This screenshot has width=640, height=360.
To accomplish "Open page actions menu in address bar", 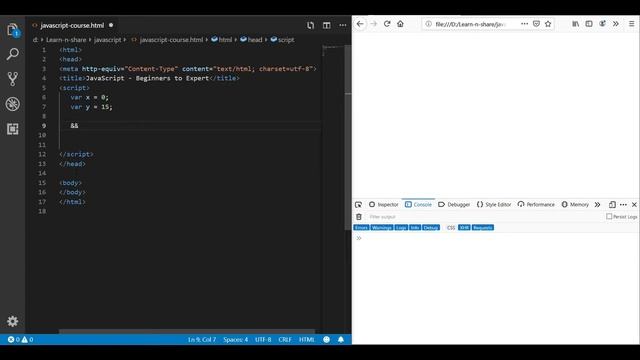I will 524,24.
